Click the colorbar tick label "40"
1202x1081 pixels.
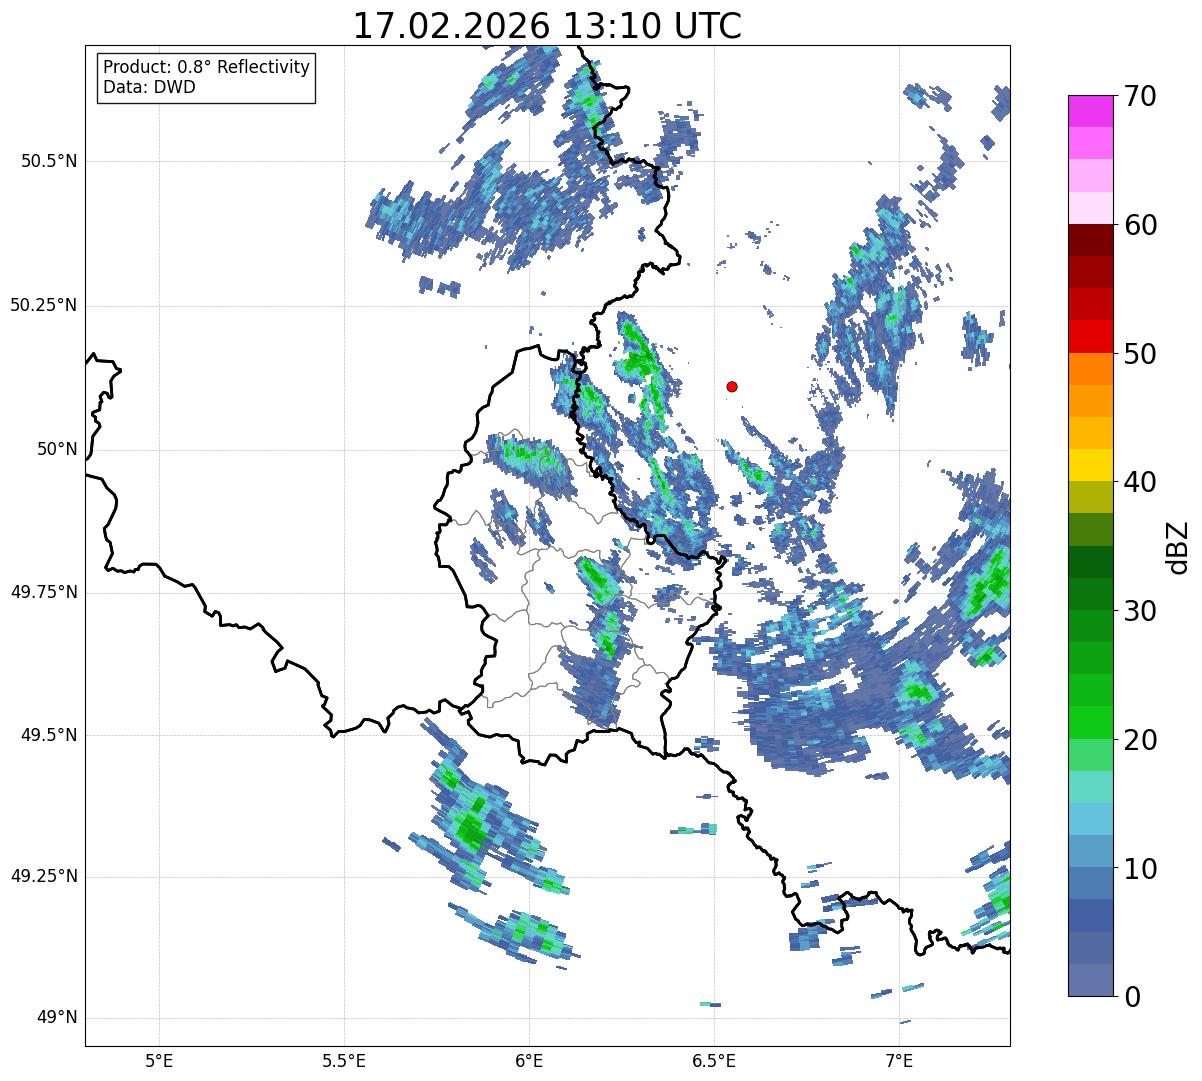click(1139, 482)
